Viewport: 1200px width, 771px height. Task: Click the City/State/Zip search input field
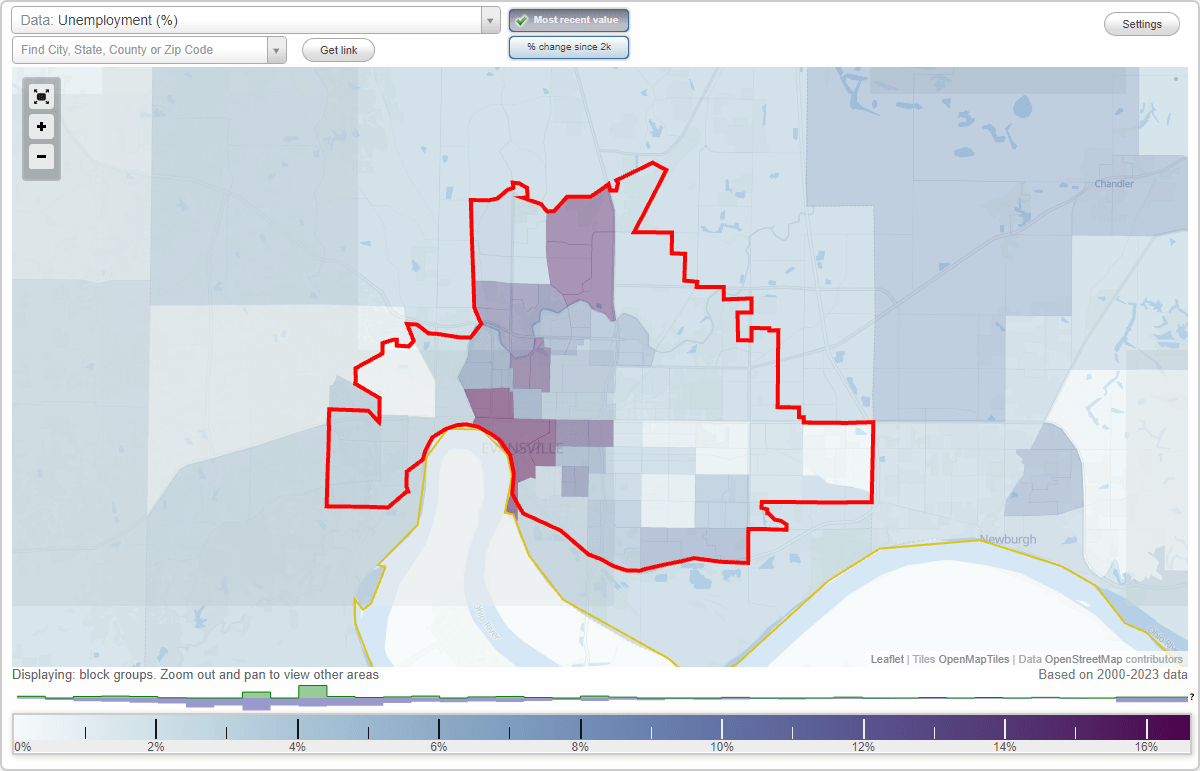pos(140,49)
